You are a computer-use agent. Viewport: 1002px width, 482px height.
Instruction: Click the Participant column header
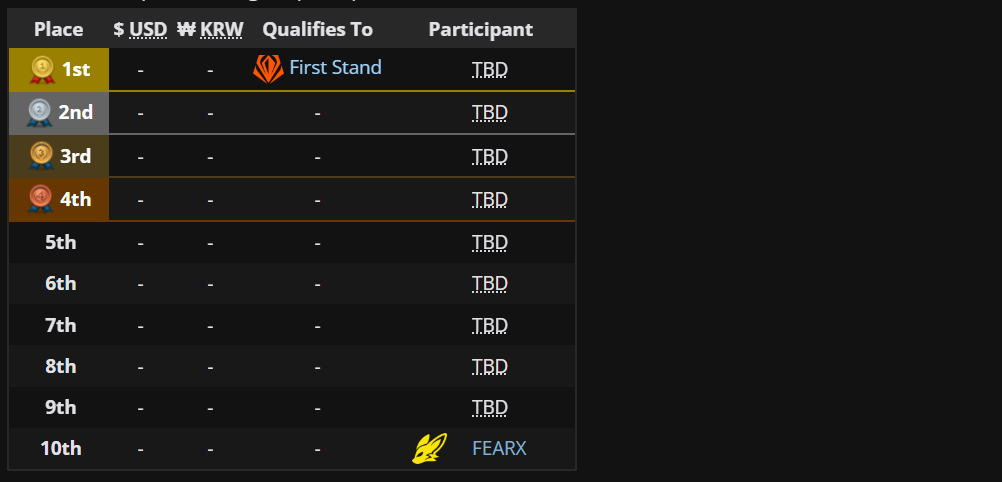481,29
